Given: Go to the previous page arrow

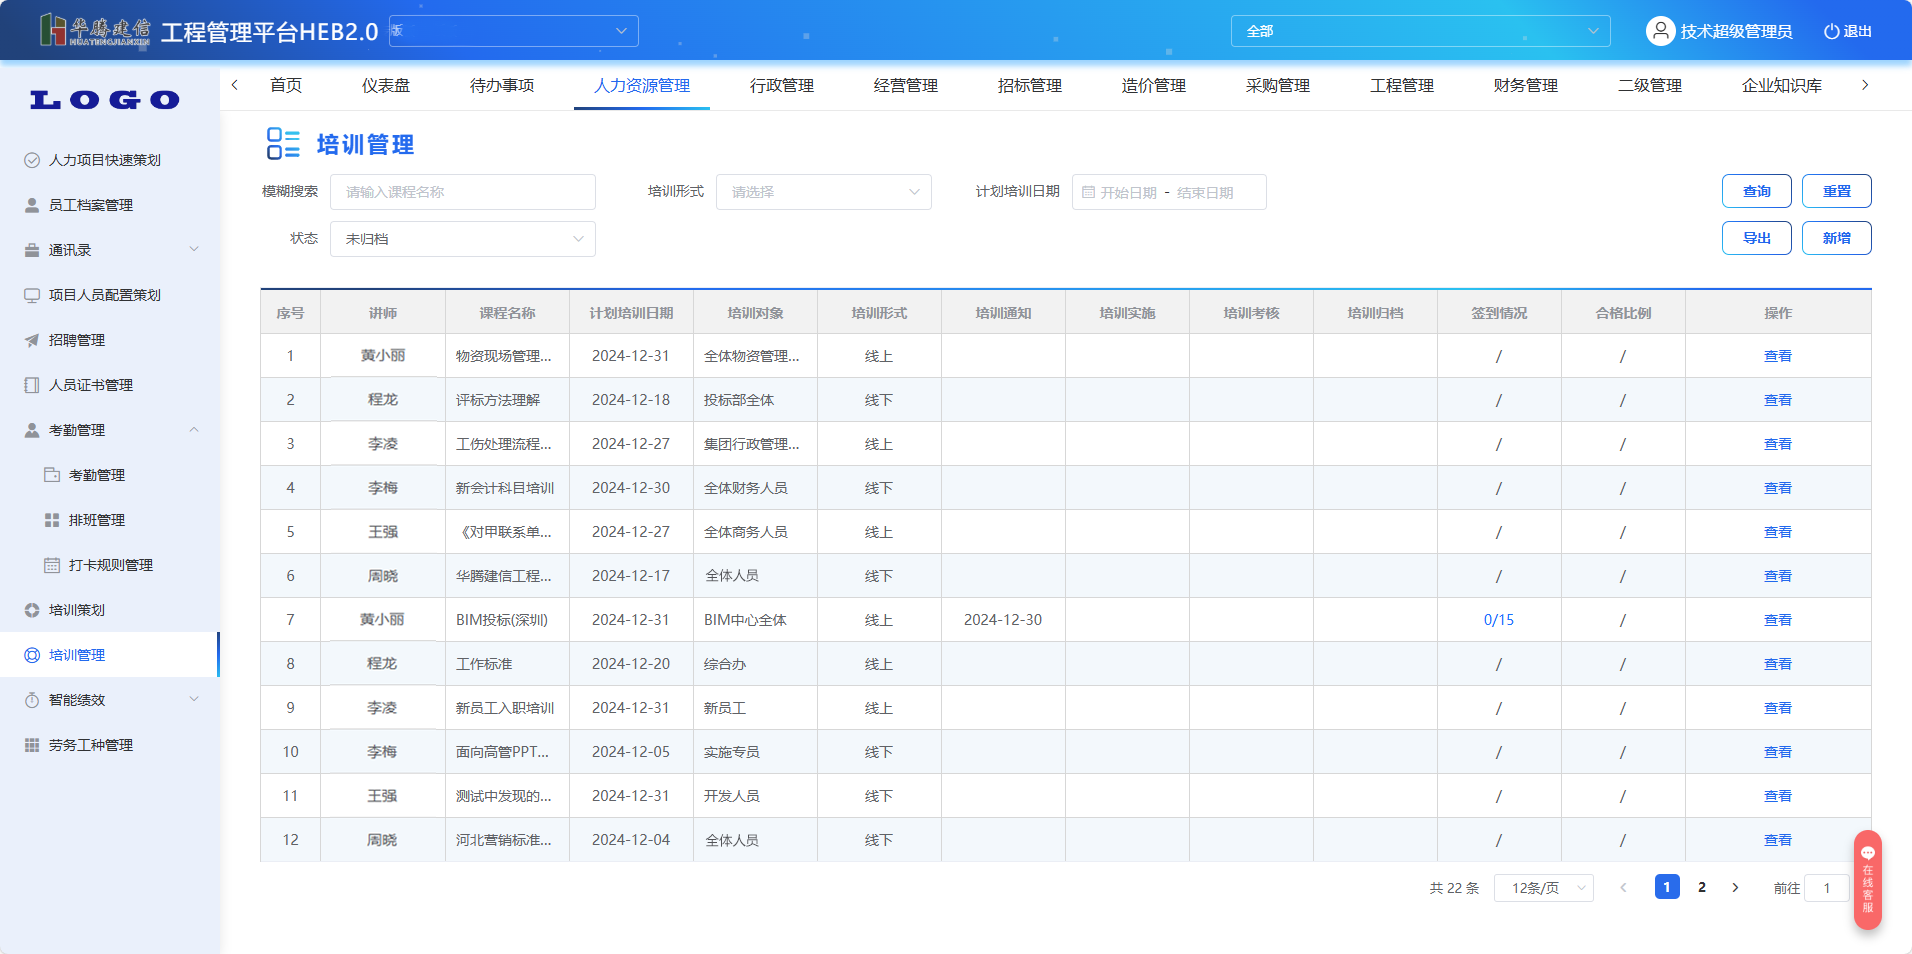Looking at the screenshot, I should click(x=1623, y=888).
